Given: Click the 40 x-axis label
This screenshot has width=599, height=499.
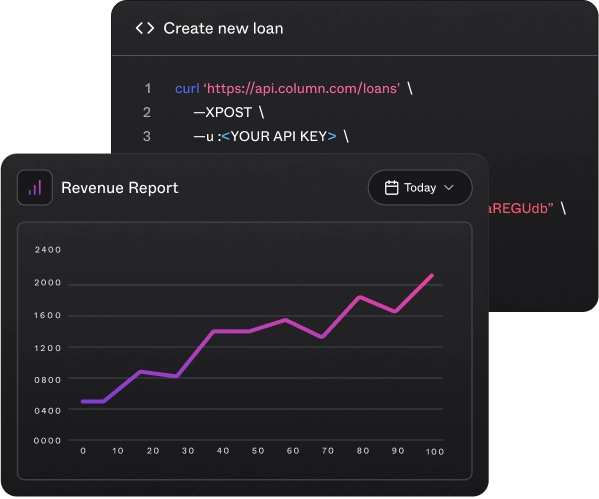Looking at the screenshot, I should pos(223,451).
